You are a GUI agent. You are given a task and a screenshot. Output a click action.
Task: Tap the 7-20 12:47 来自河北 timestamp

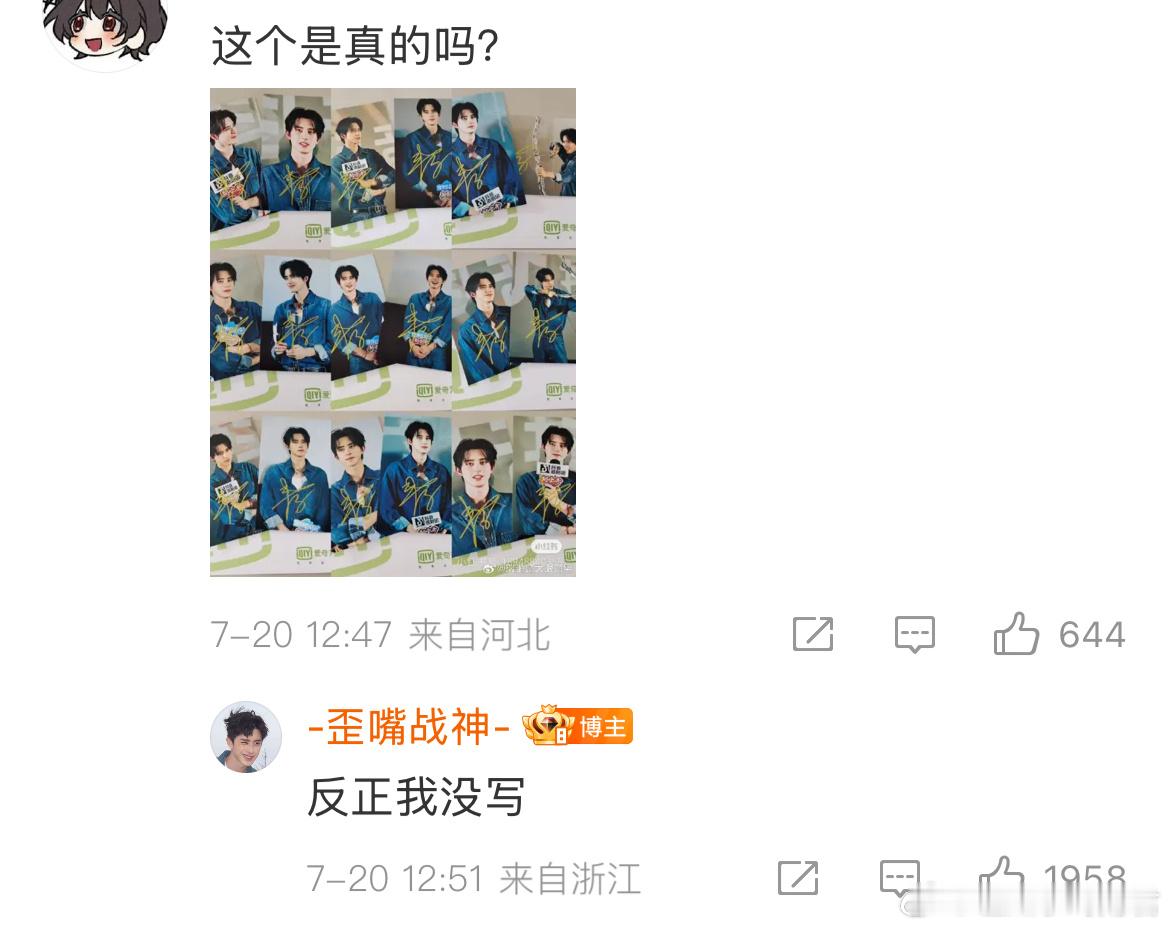381,636
